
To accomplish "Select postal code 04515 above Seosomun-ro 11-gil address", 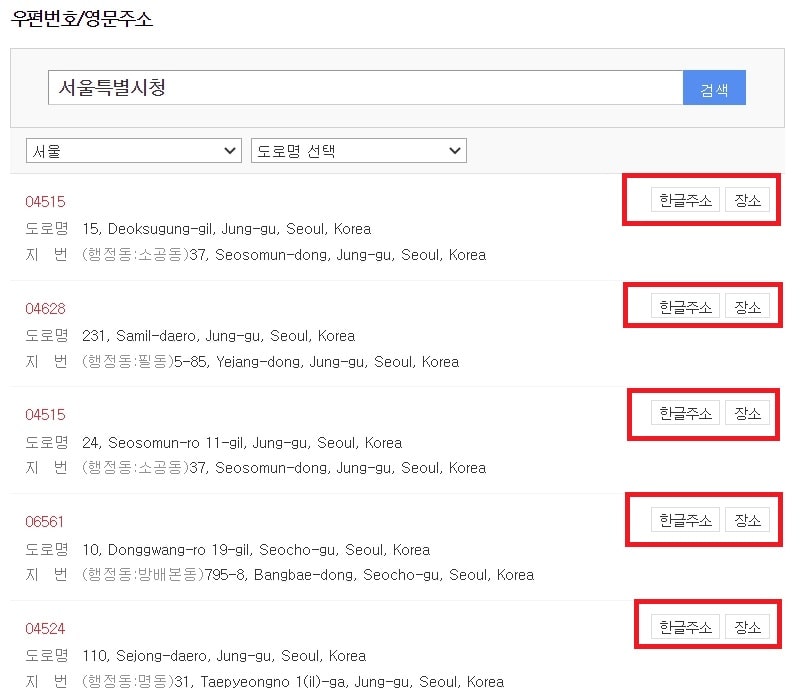I will [x=45, y=415].
